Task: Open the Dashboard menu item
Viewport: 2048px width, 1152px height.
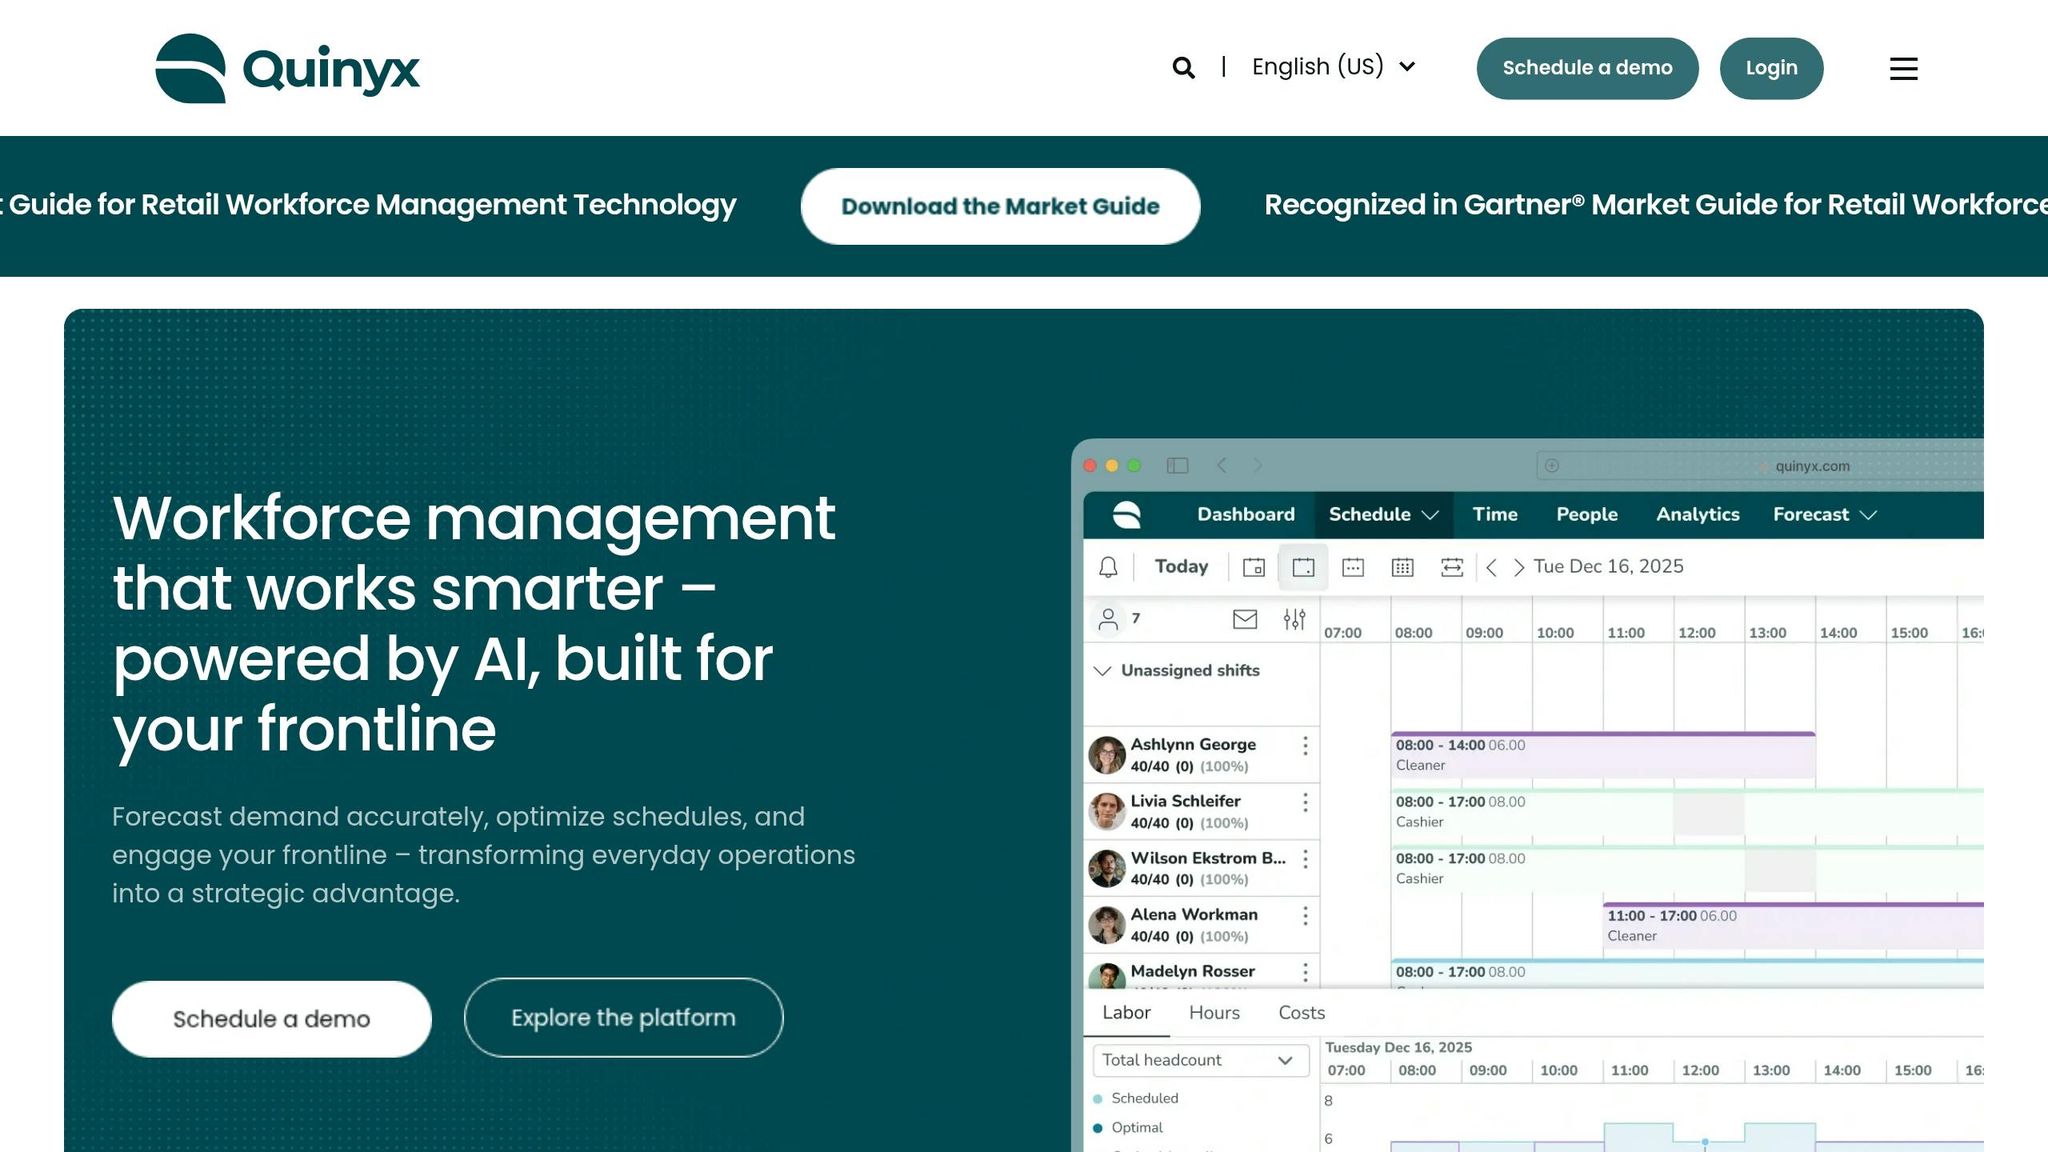Action: click(1246, 514)
